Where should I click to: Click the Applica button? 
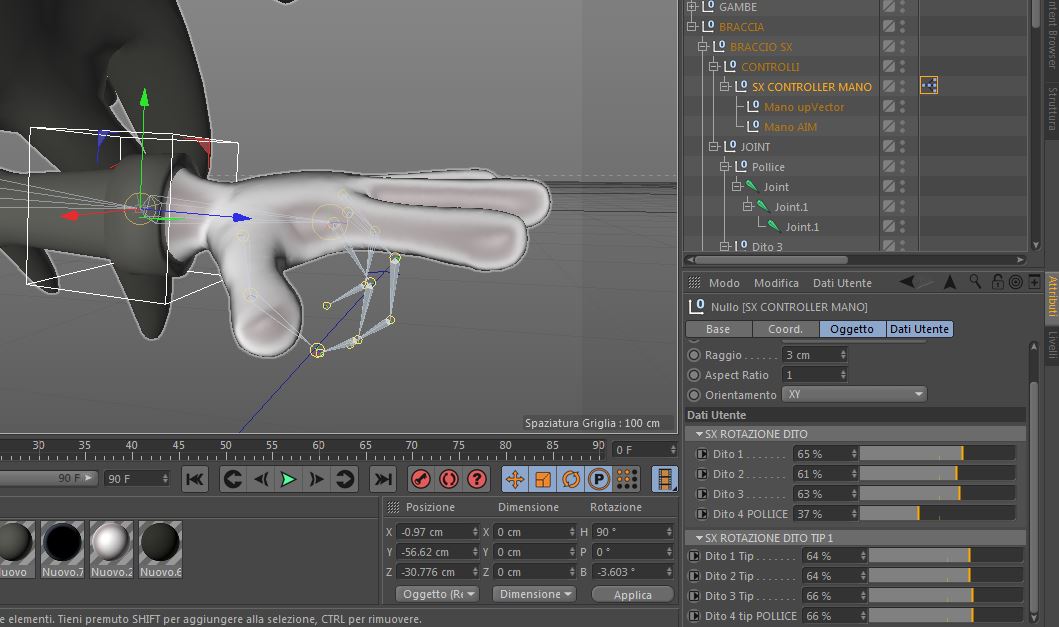(633, 595)
